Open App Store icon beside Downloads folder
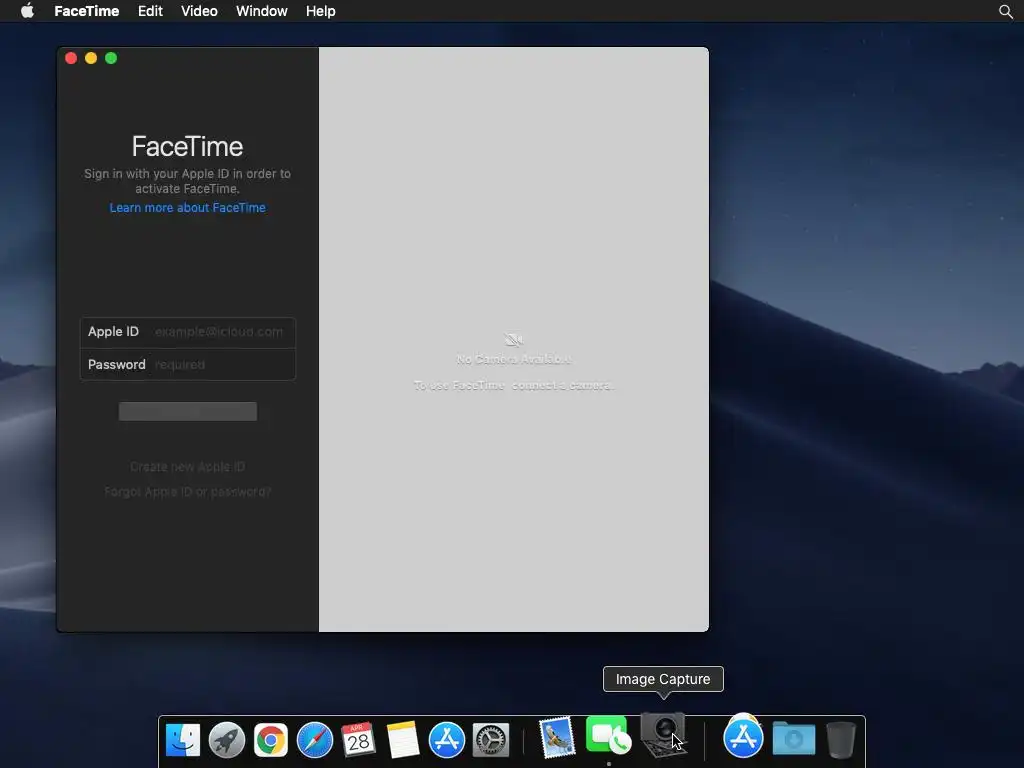 [x=743, y=737]
